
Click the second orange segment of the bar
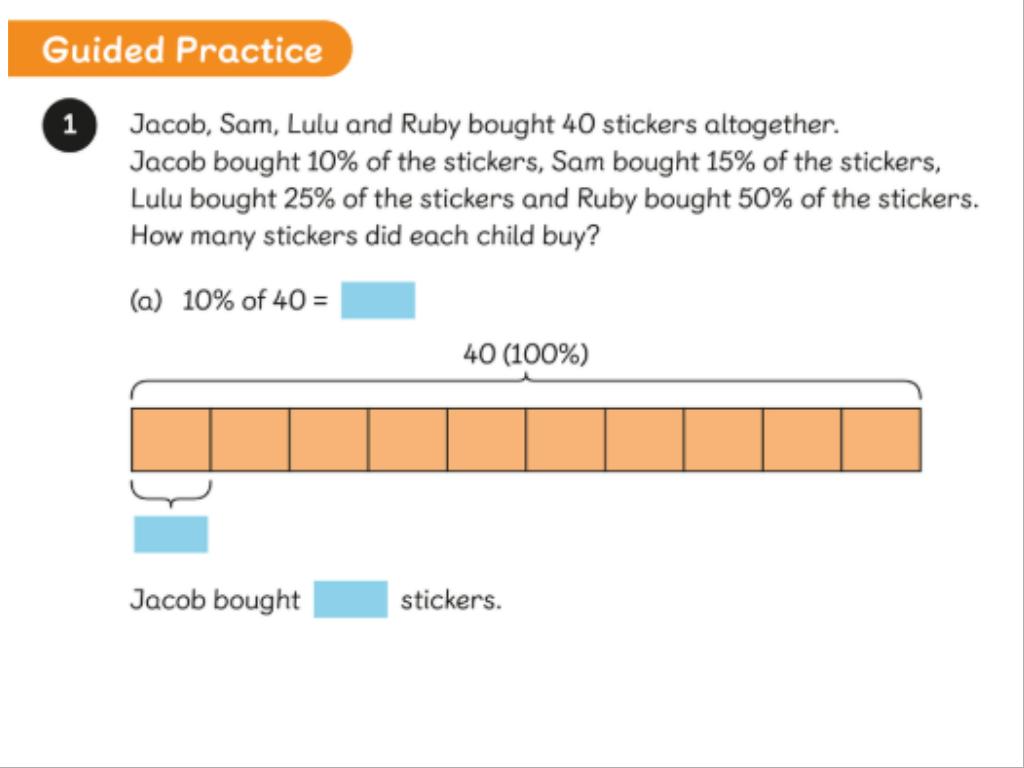[250, 439]
